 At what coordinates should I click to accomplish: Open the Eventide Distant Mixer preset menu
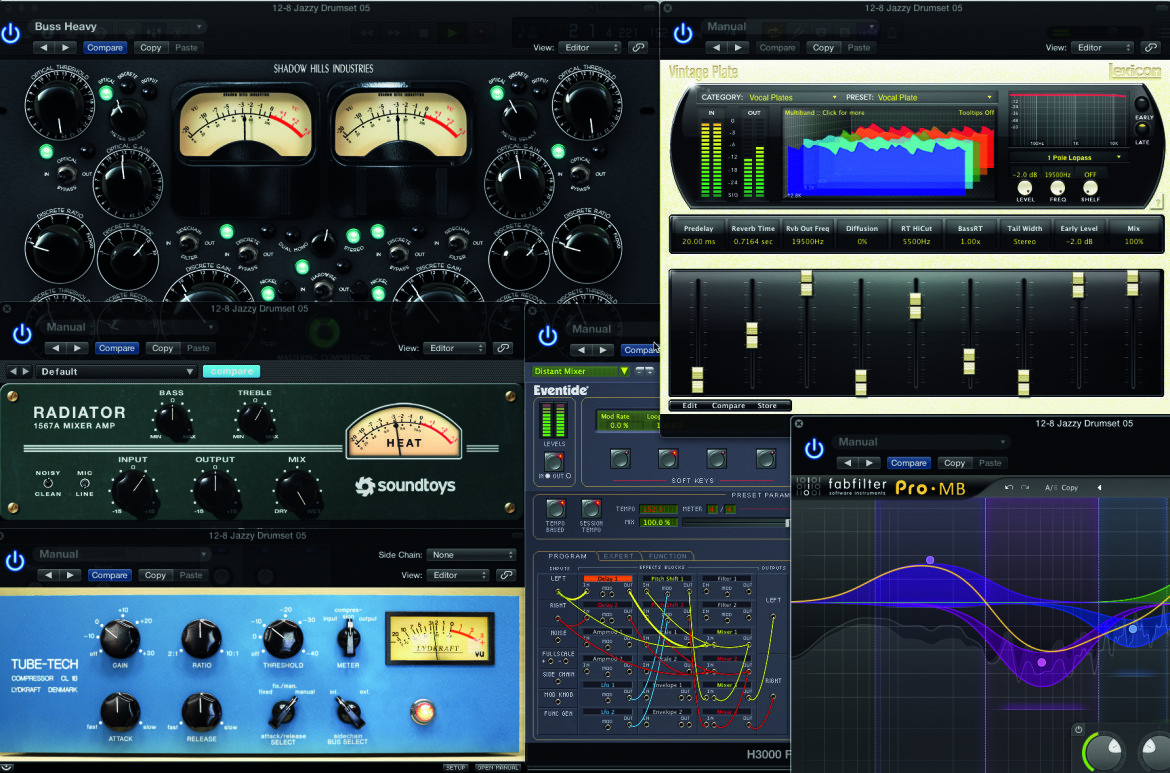(x=581, y=371)
